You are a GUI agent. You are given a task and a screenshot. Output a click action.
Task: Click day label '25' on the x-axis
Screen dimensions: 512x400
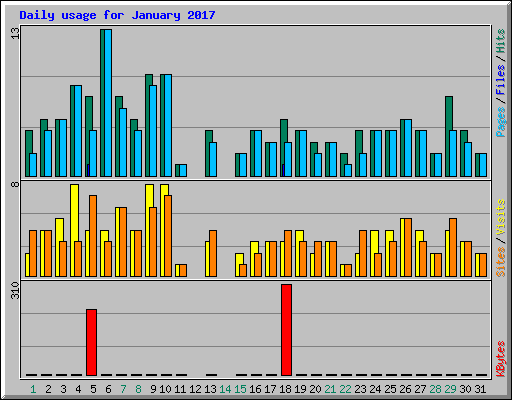pos(390,389)
